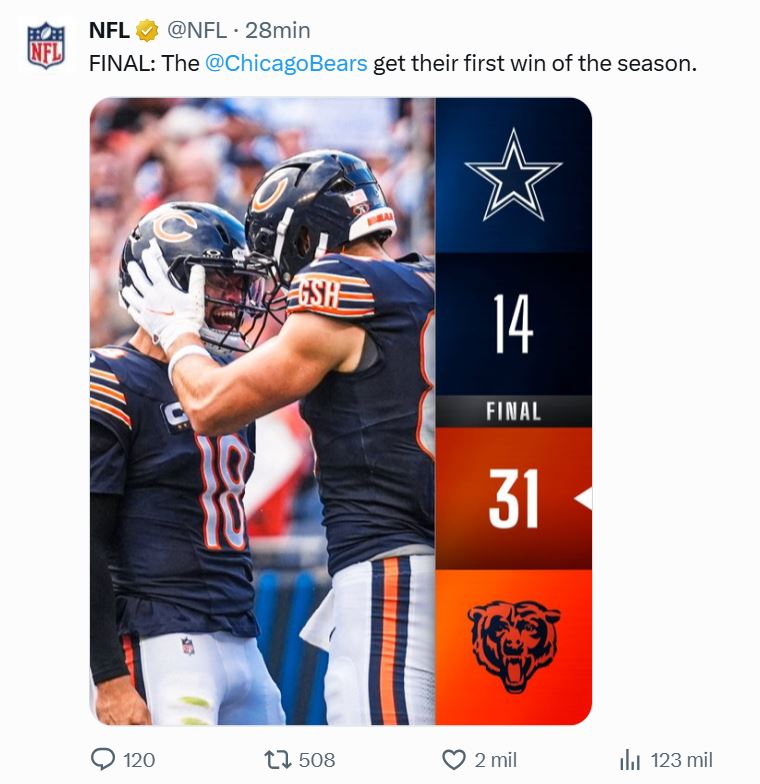Click the reply speech bubble icon

[103, 760]
